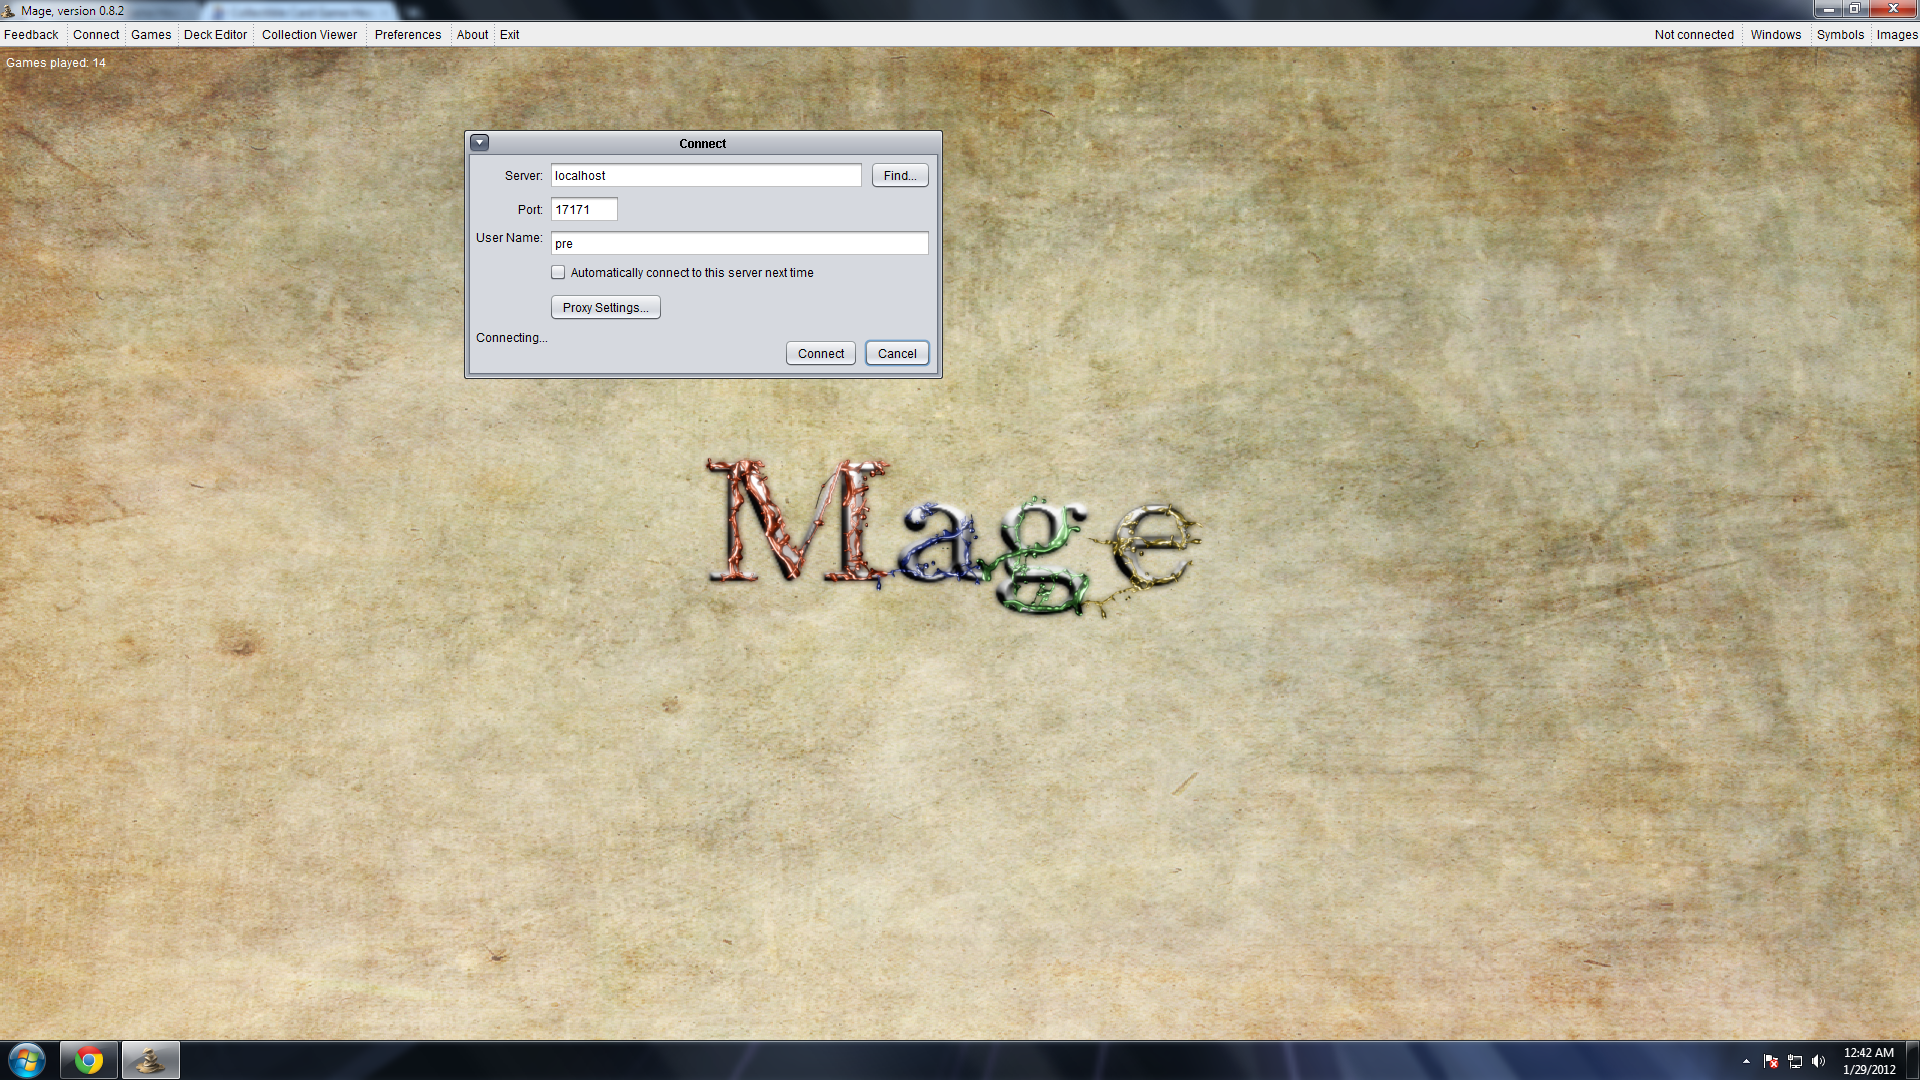Click the Images toolbar item
This screenshot has width=1920, height=1080.
click(1896, 34)
